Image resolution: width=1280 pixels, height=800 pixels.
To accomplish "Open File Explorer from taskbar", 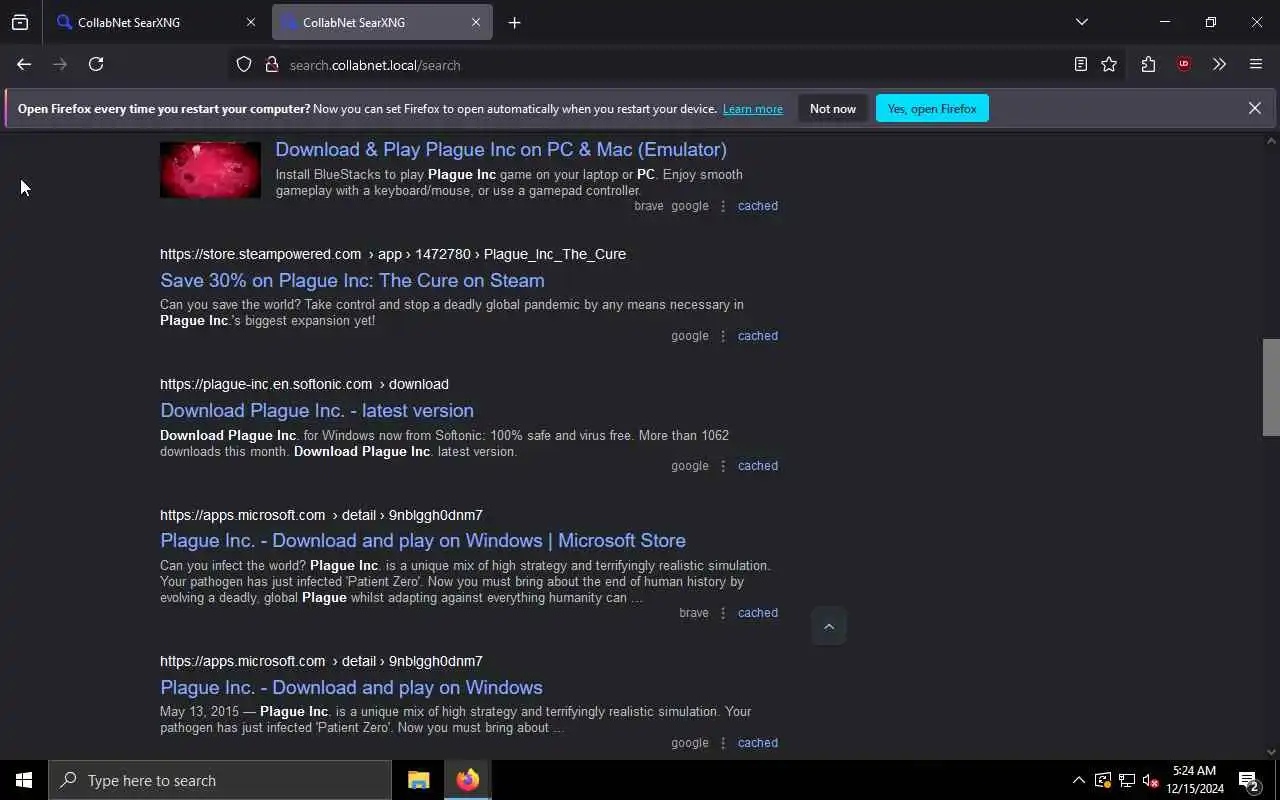I will [419, 780].
